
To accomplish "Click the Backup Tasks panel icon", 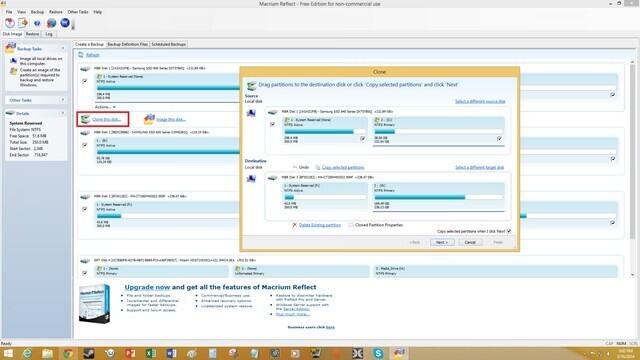I will 10,48.
